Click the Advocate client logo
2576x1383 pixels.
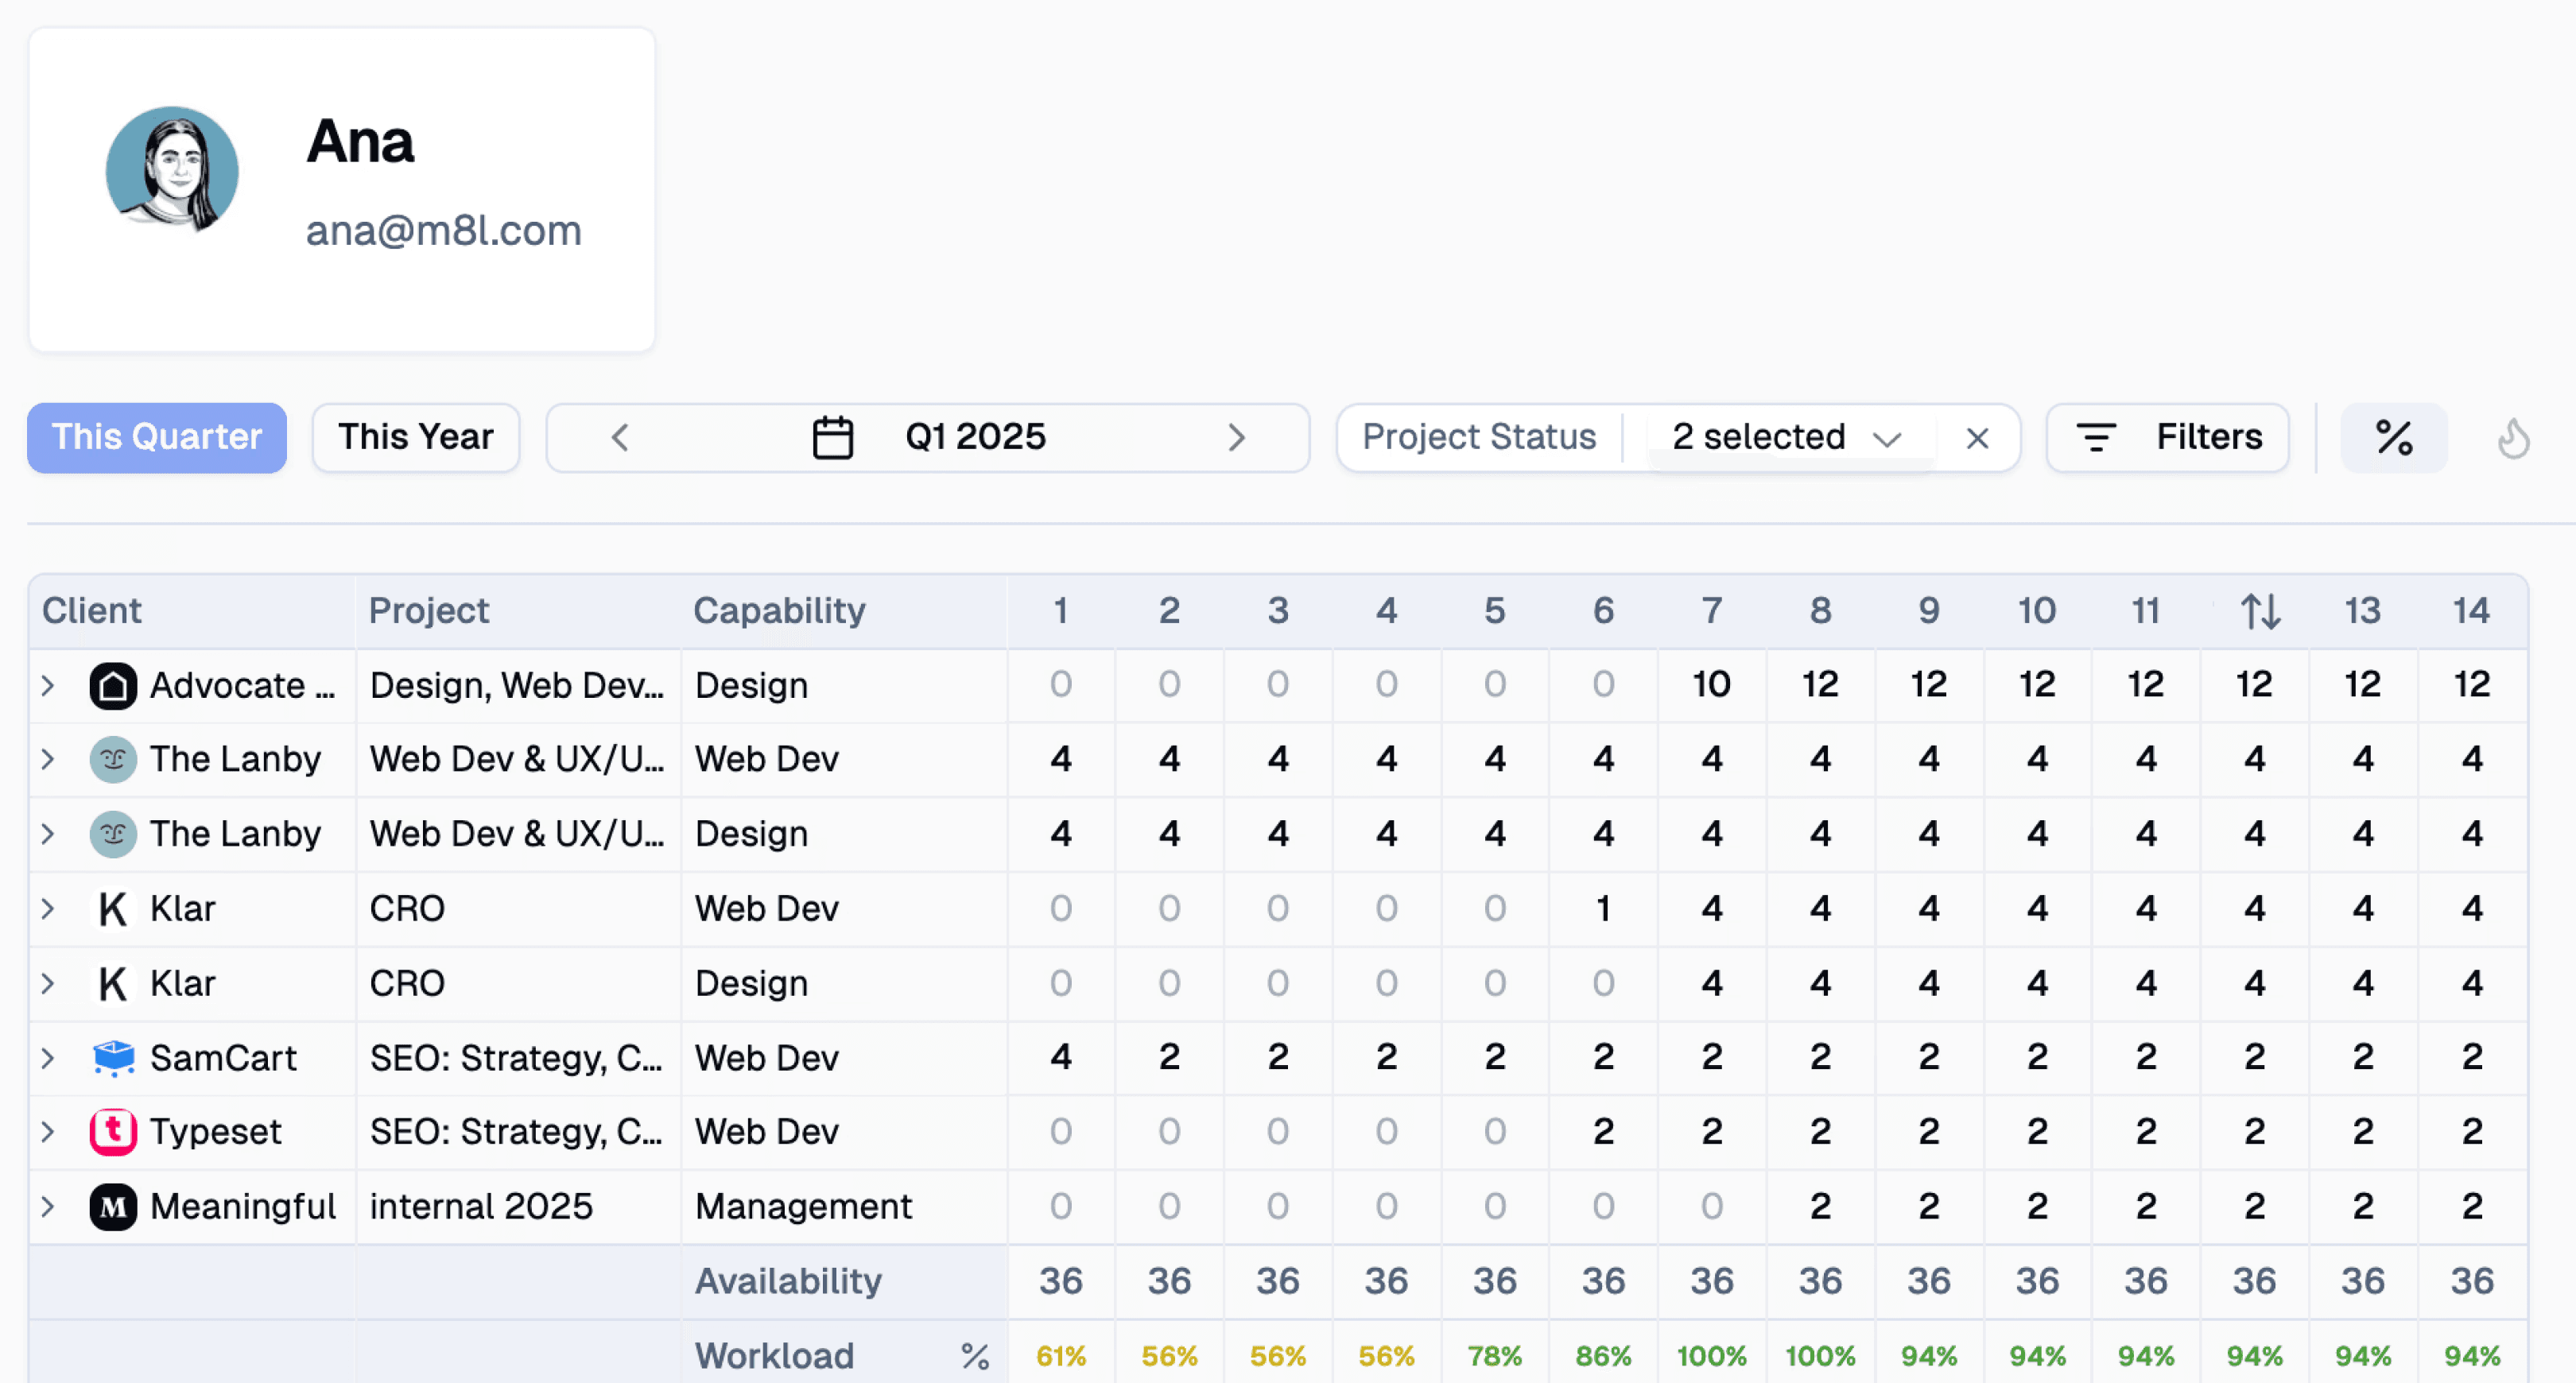pyautogui.click(x=113, y=686)
